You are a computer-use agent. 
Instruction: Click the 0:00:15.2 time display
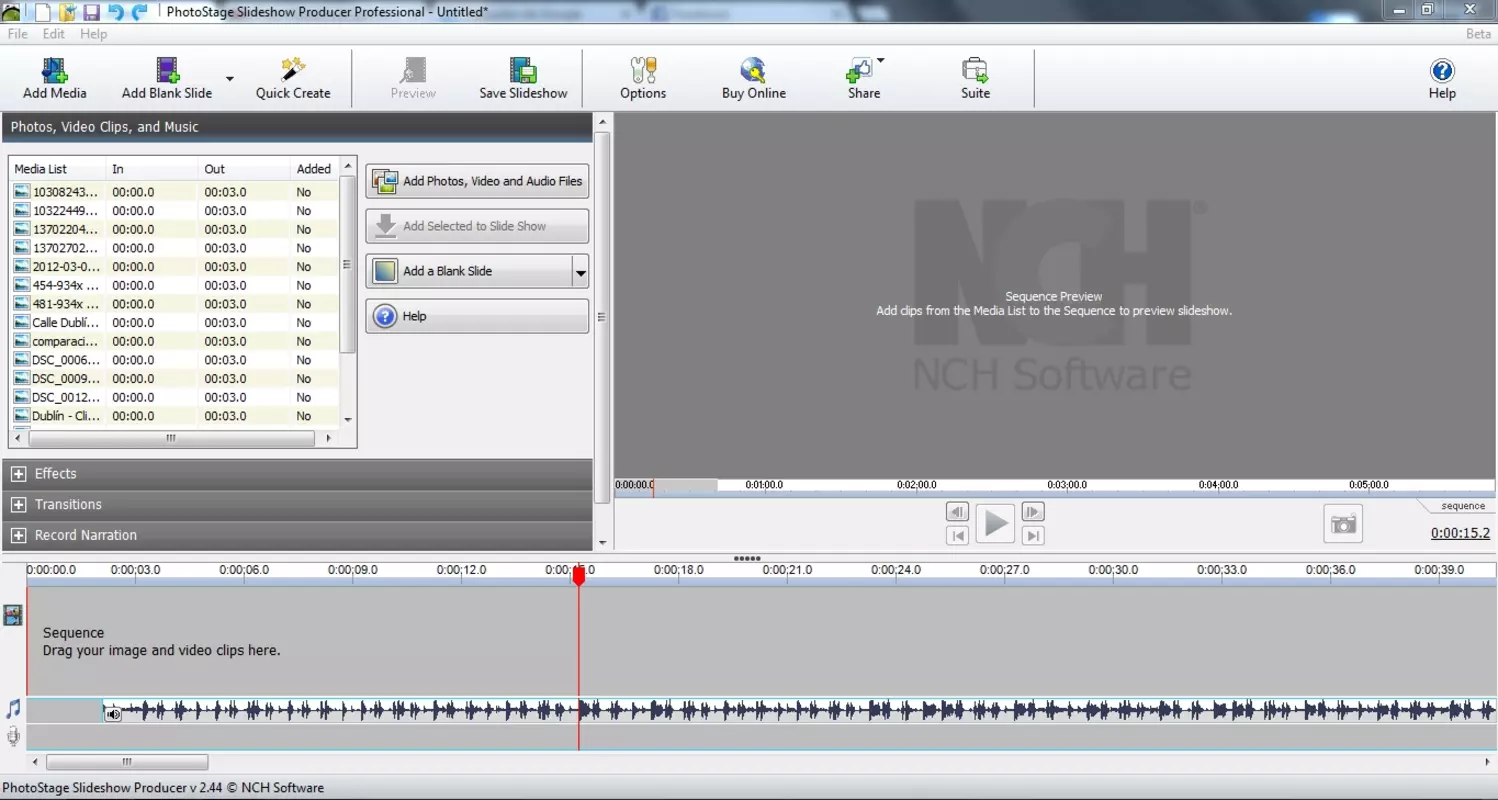coord(1460,533)
